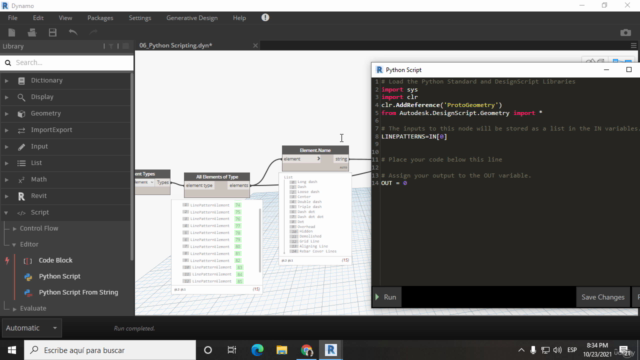The height and width of the screenshot is (360, 640).
Task: Click the Python Script node icon
Action: [x=28, y=277]
